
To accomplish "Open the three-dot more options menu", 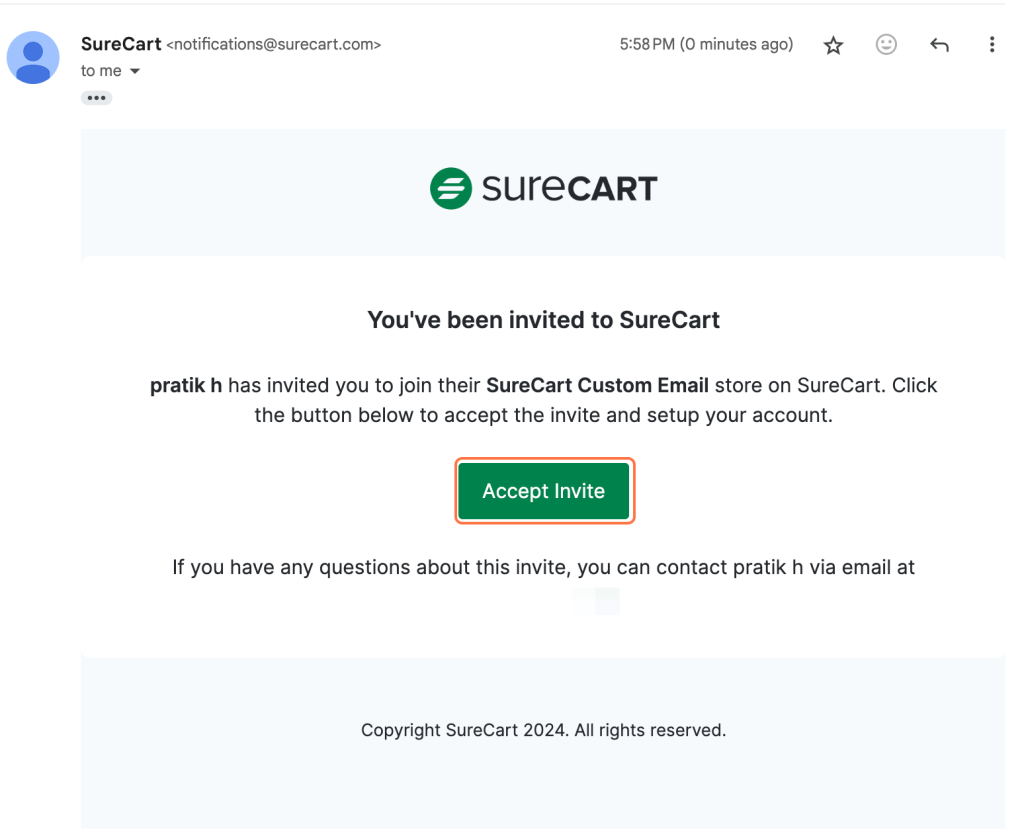I will pyautogui.click(x=991, y=45).
